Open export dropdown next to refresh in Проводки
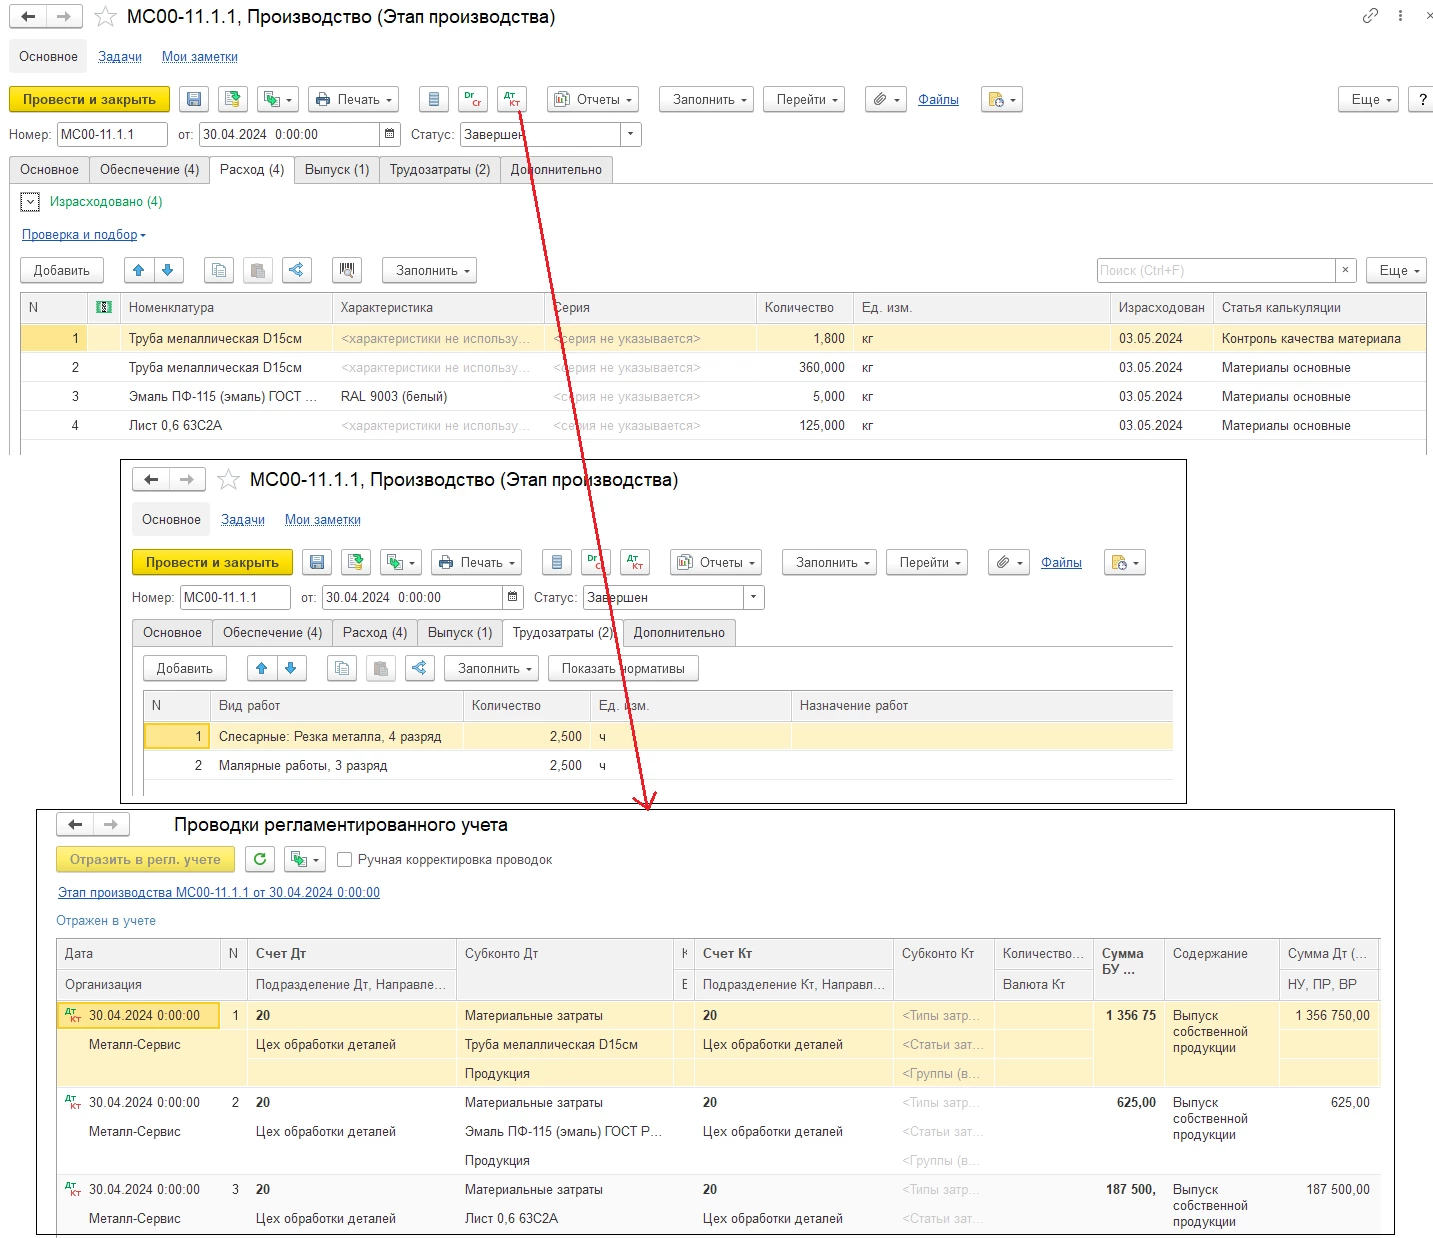 tap(305, 859)
